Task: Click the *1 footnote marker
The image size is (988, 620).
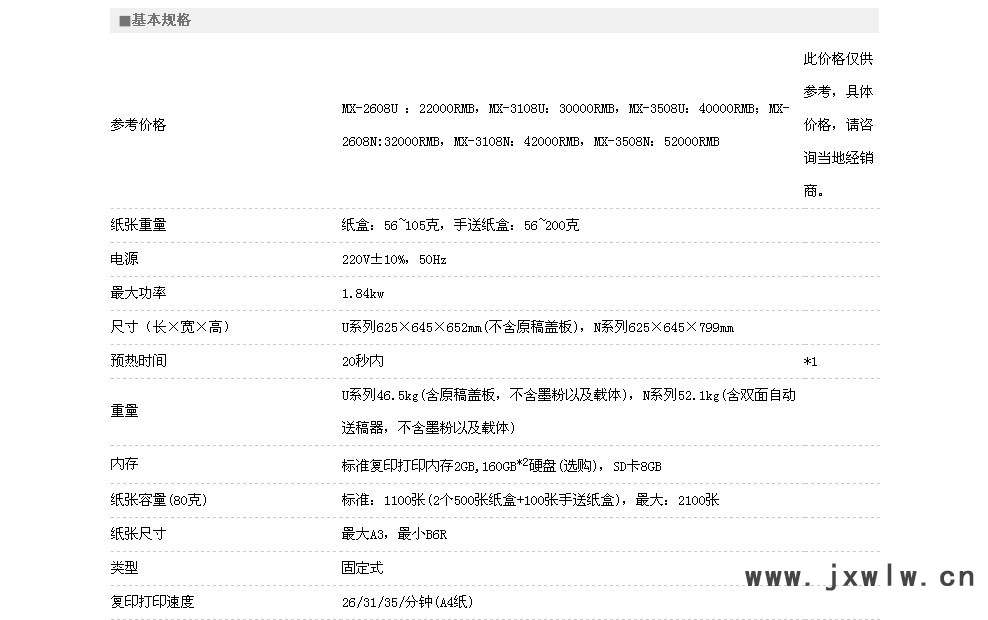Action: pyautogui.click(x=810, y=362)
